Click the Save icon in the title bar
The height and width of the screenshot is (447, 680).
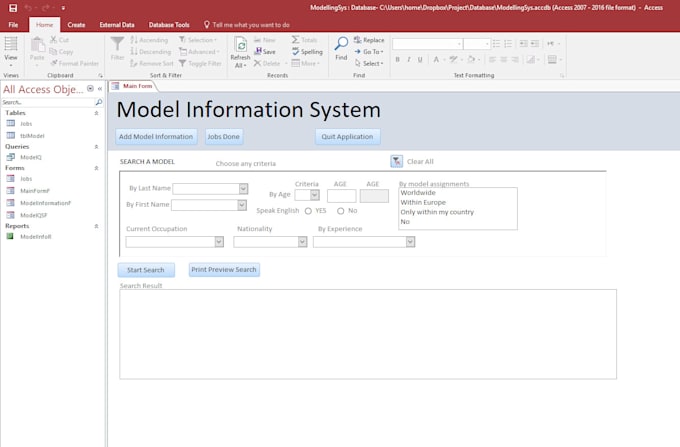click(13, 8)
